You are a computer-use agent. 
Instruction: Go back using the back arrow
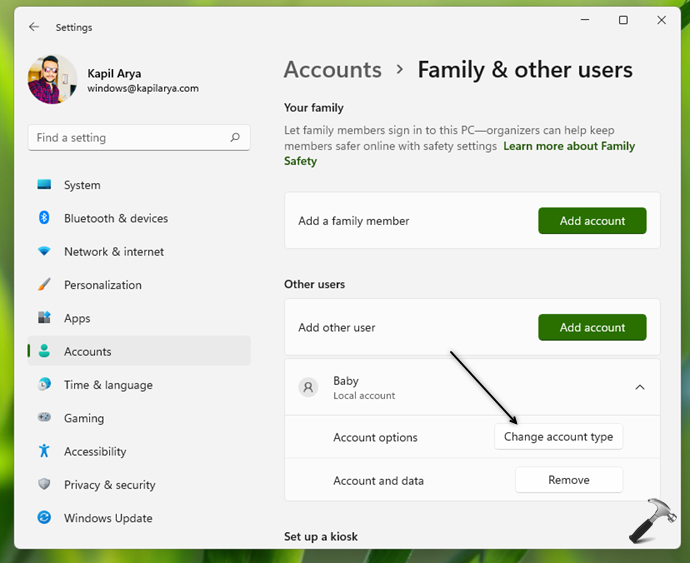(35, 27)
